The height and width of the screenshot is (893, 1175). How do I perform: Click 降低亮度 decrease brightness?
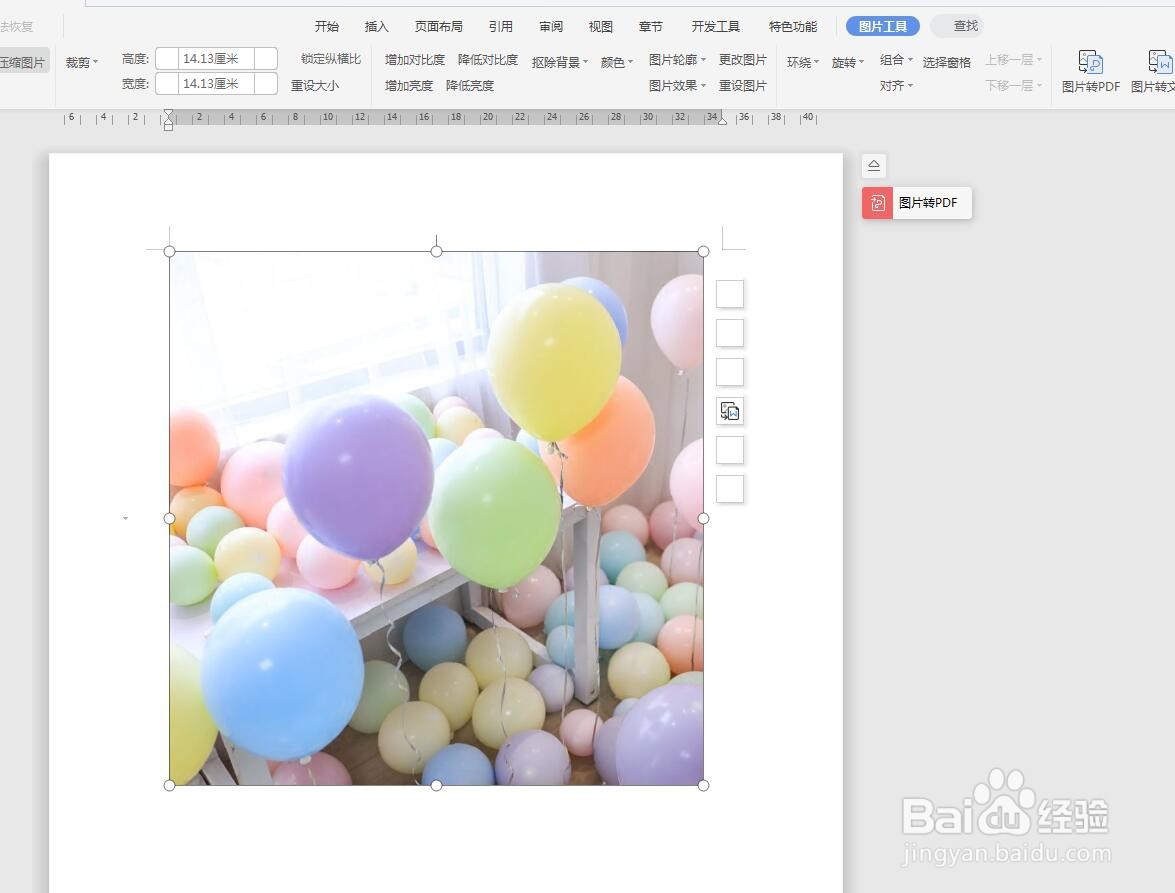pos(470,85)
